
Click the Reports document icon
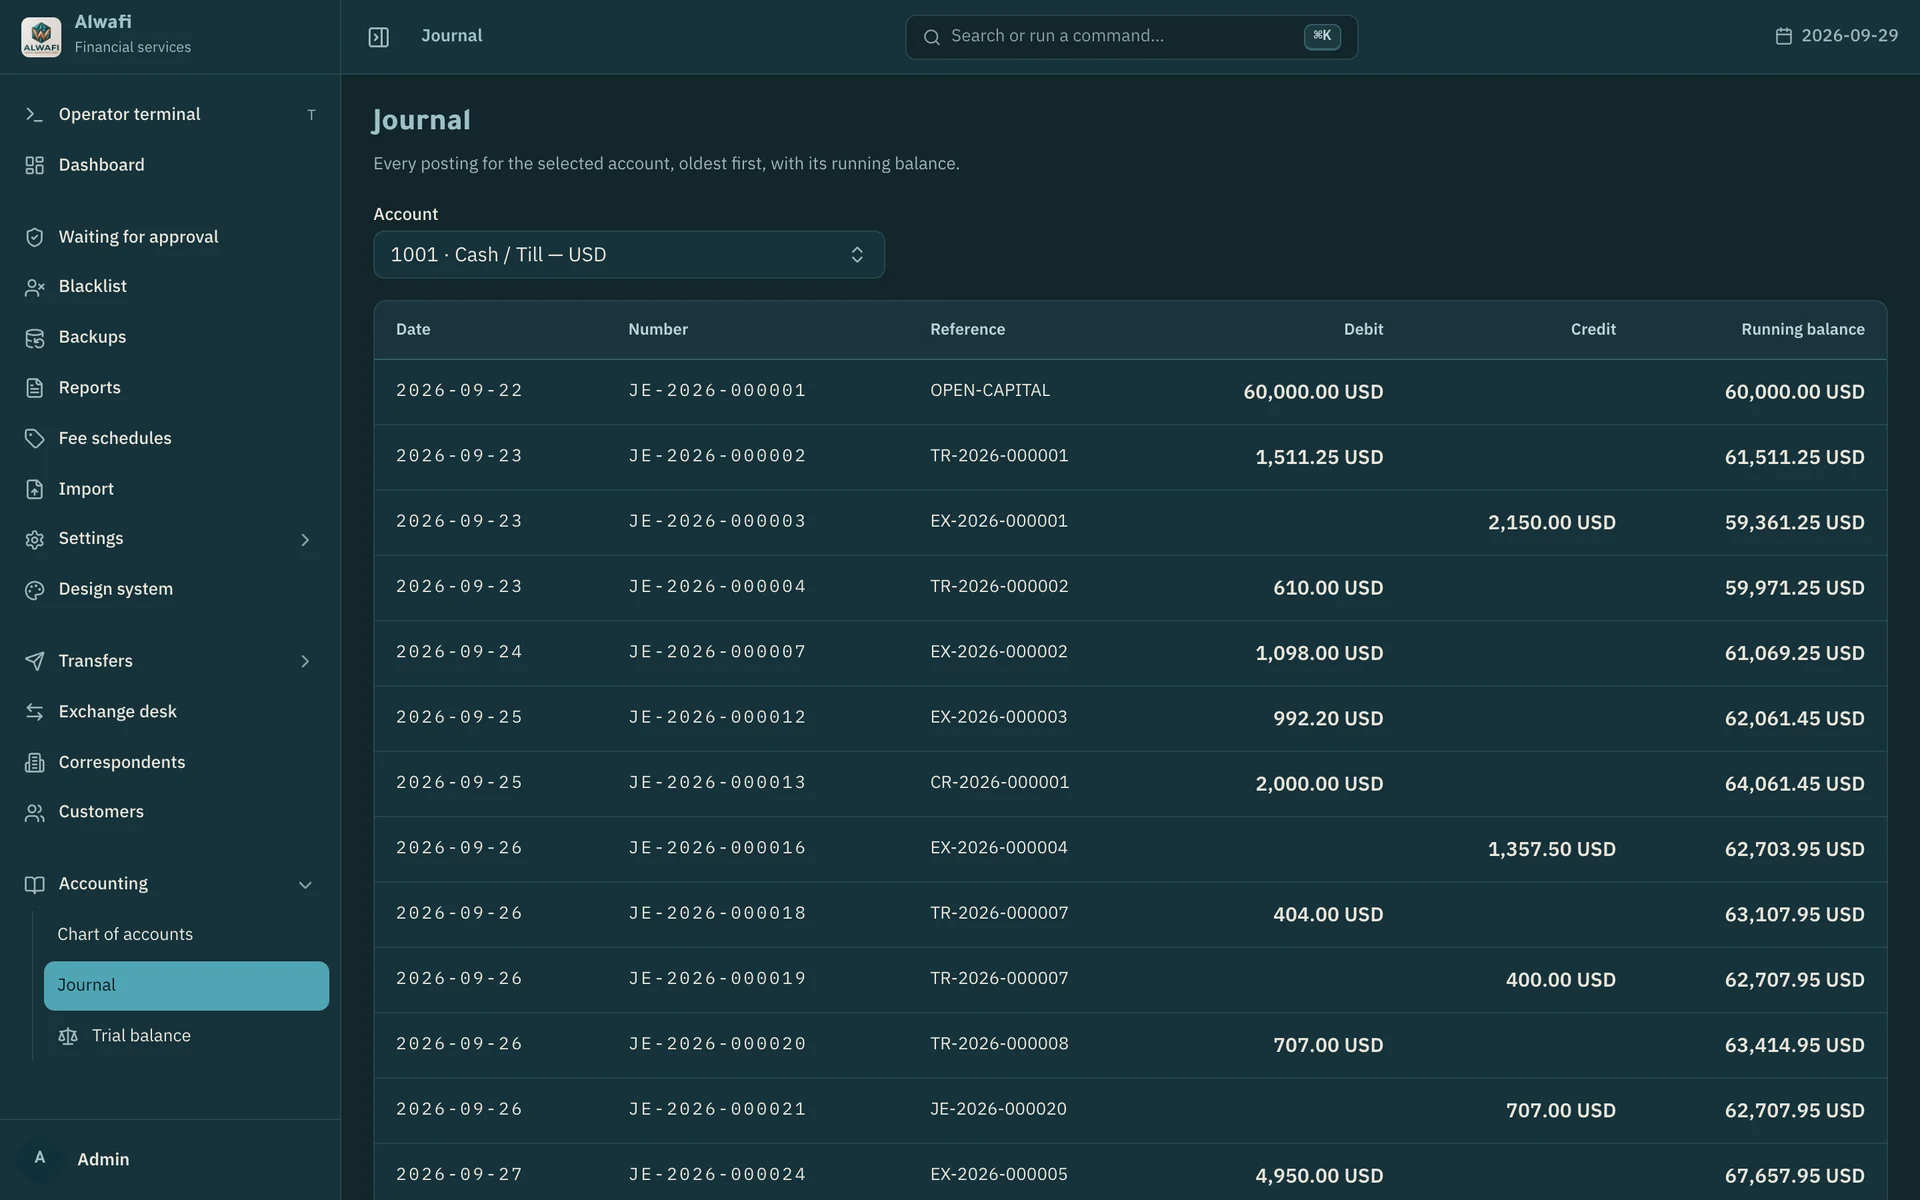pos(34,388)
